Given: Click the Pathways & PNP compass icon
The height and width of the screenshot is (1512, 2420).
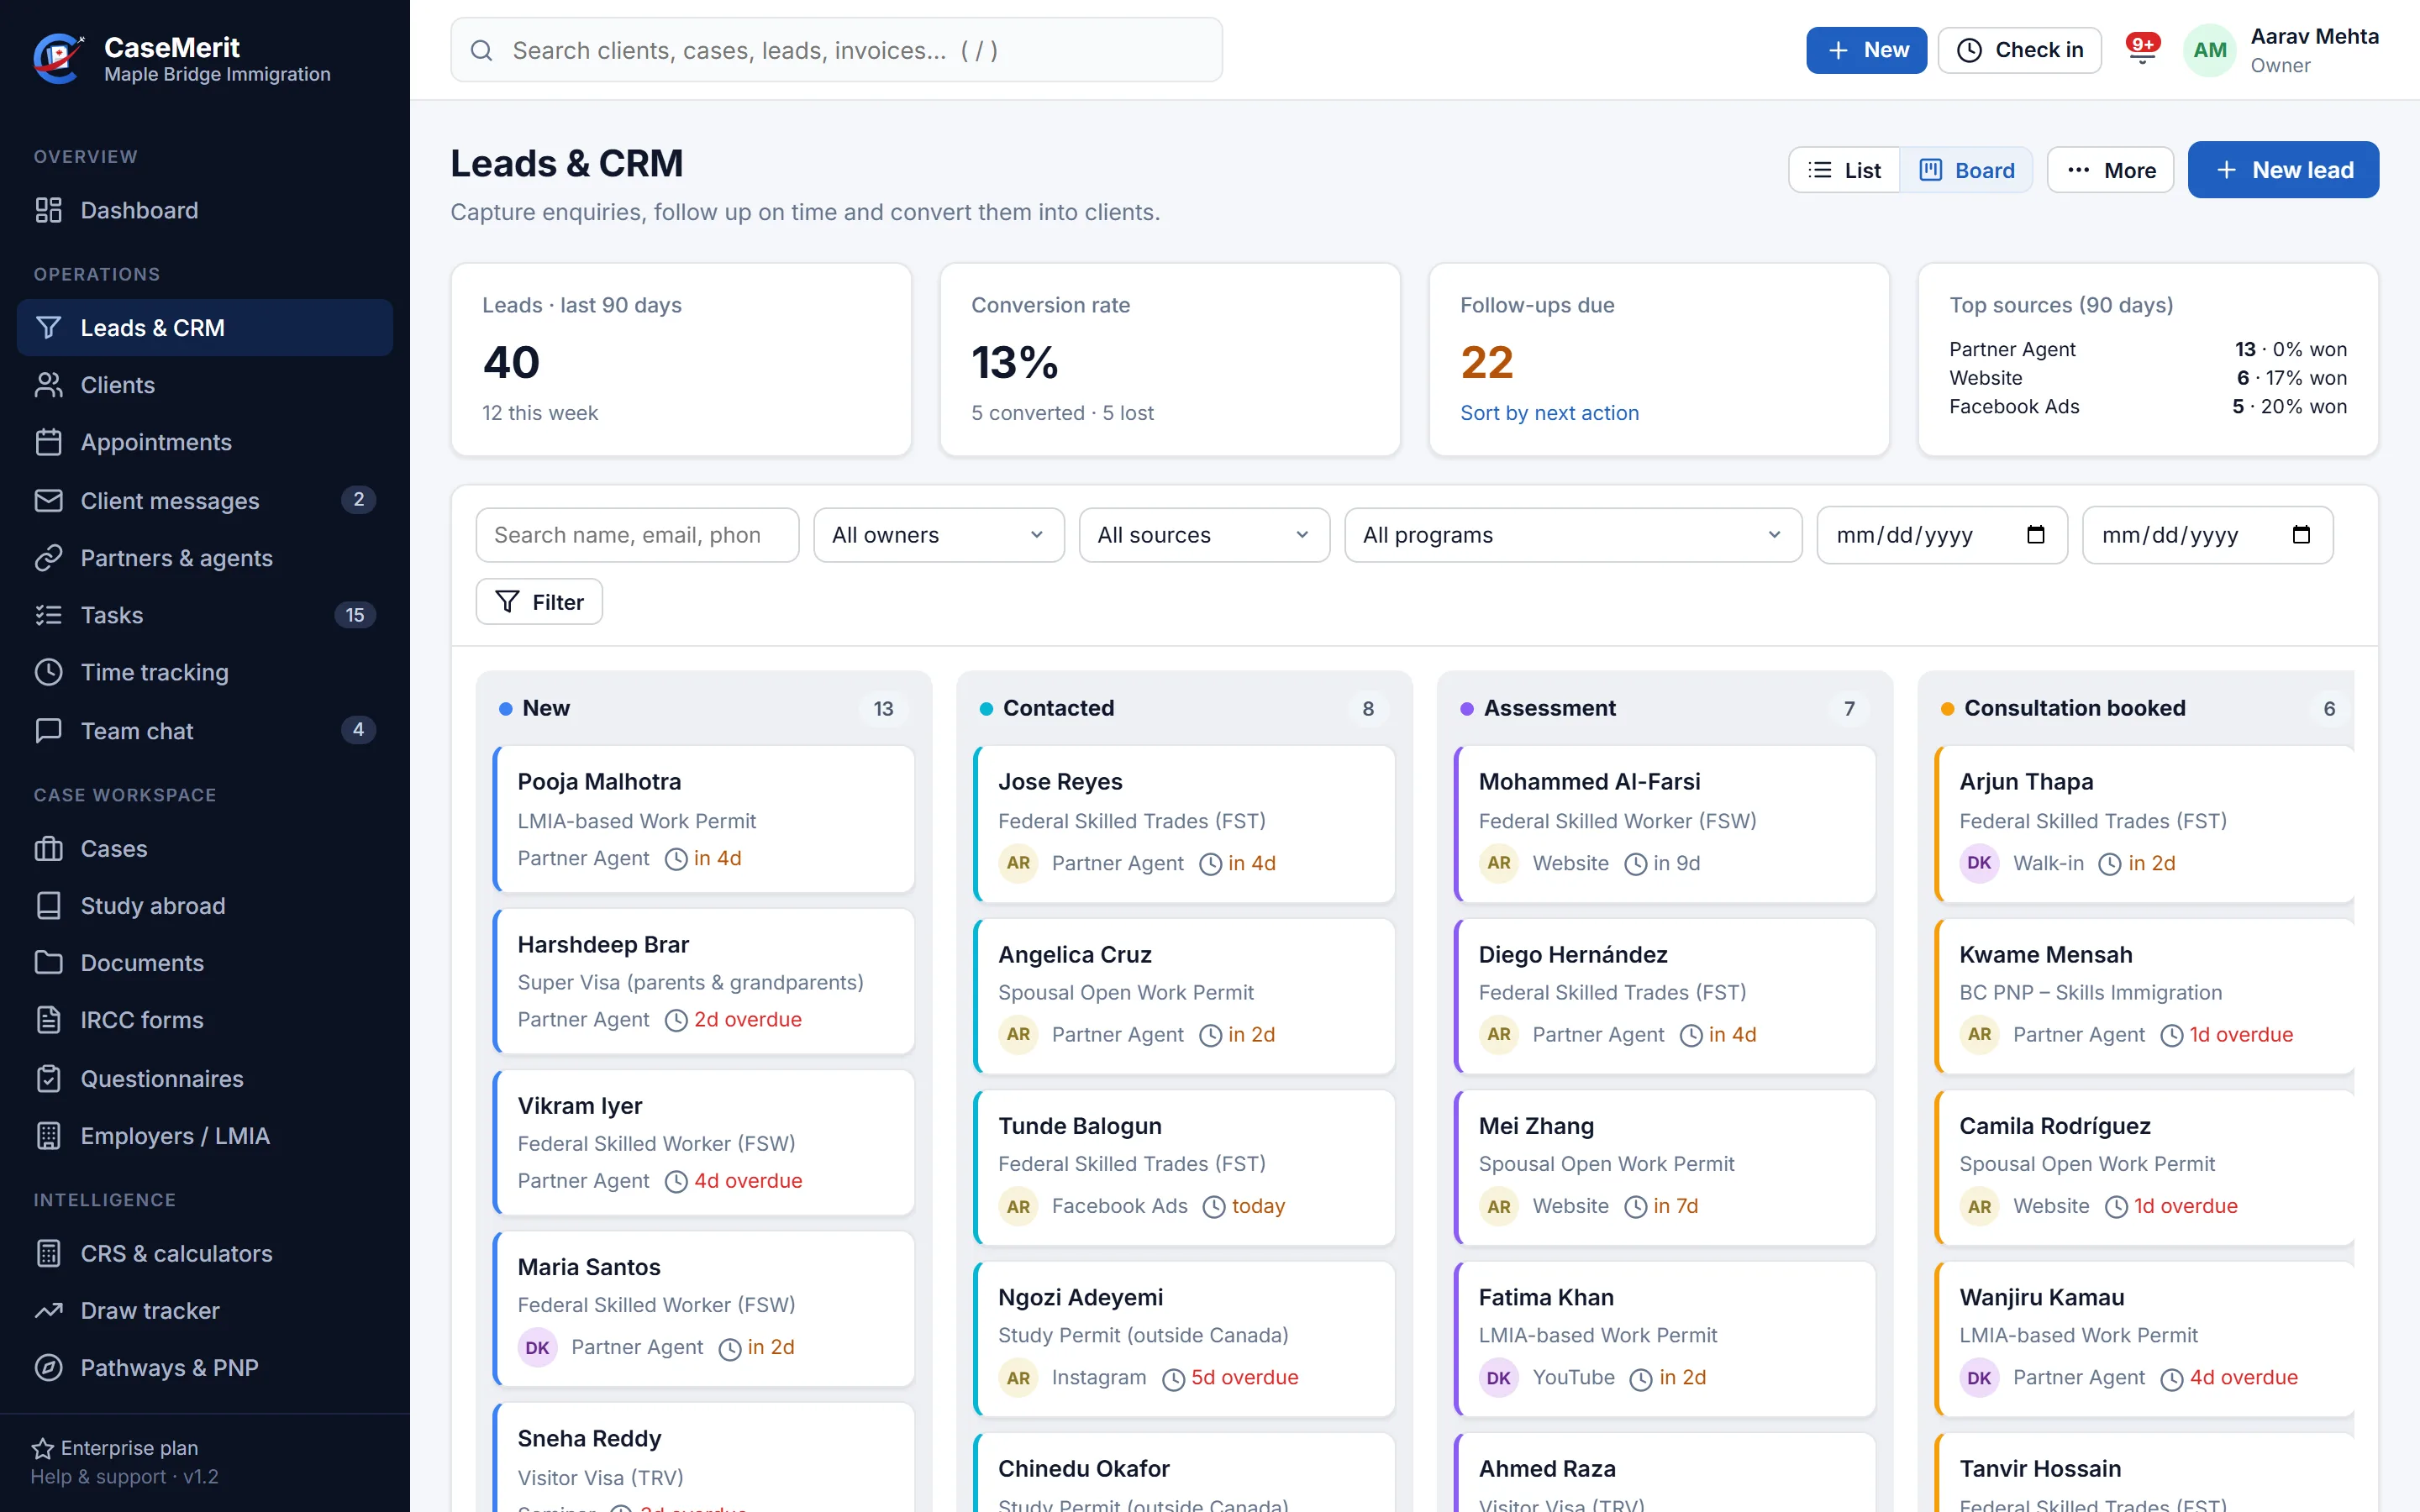Looking at the screenshot, I should tap(48, 1367).
